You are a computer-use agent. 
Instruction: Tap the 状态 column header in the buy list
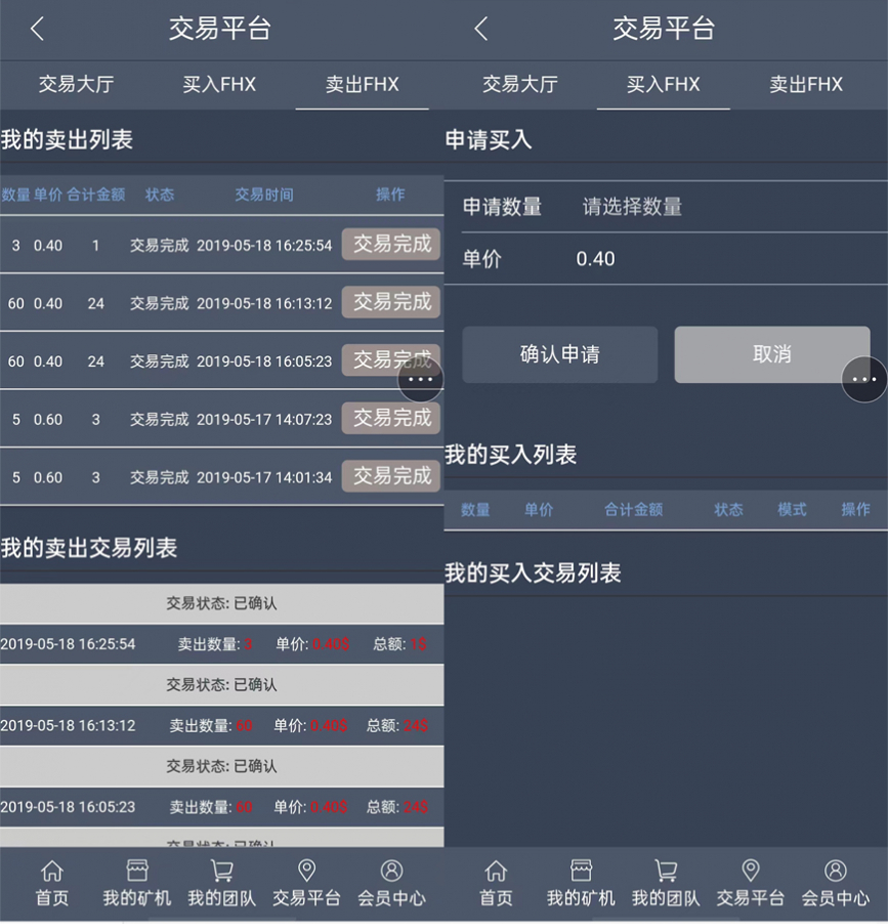pos(728,510)
